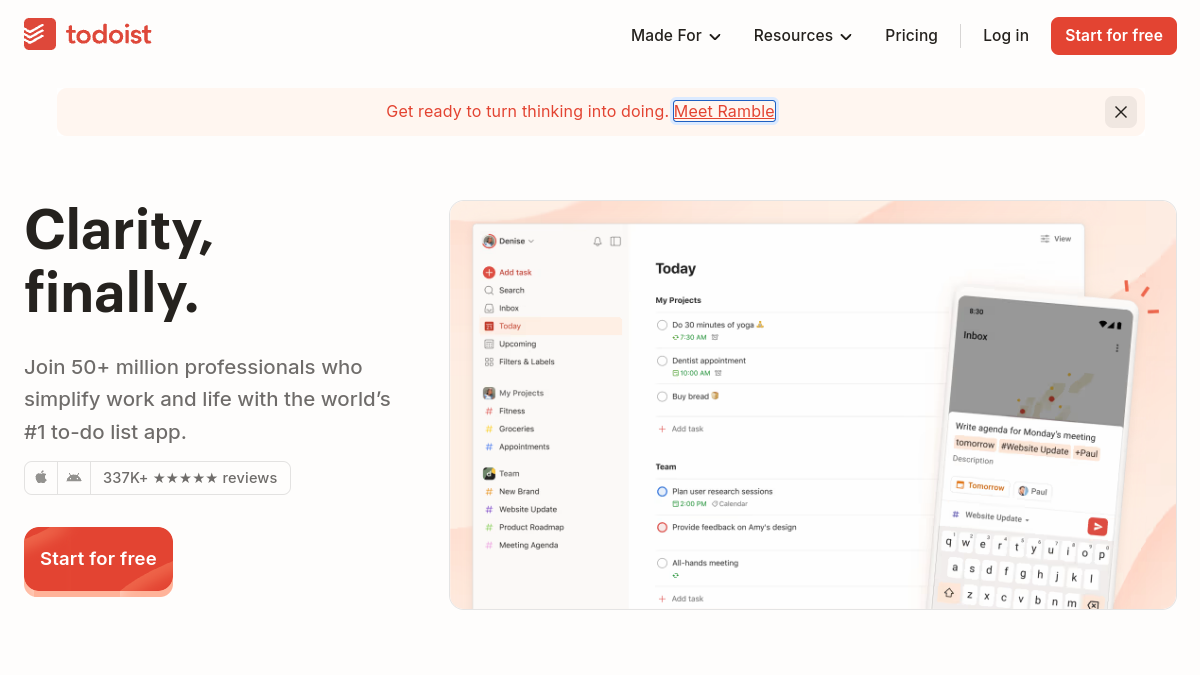Tap the p key on the phone keyboard
Image resolution: width=1200 pixels, height=675 pixels.
(x=1101, y=554)
